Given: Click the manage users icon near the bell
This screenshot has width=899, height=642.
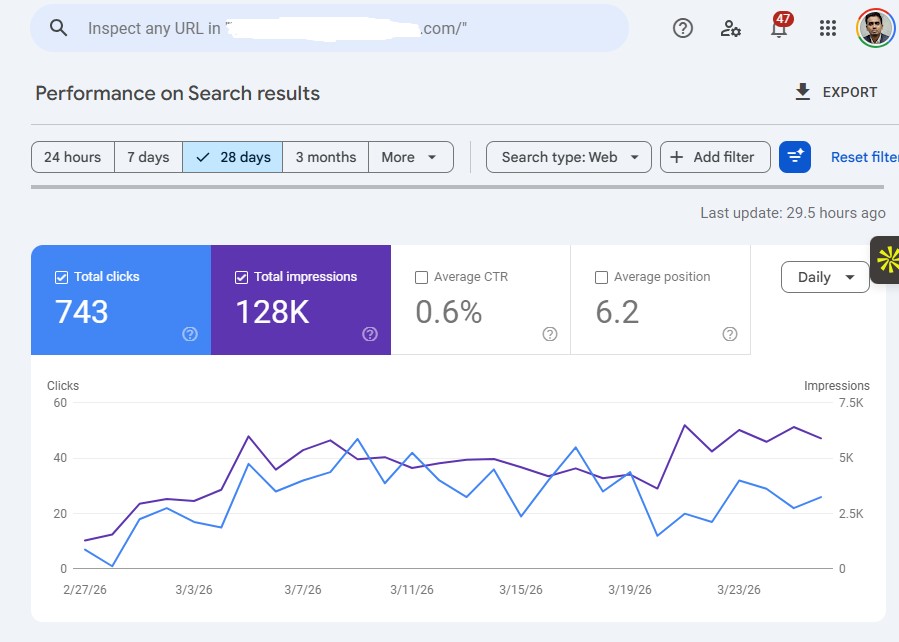Looking at the screenshot, I should [x=731, y=28].
